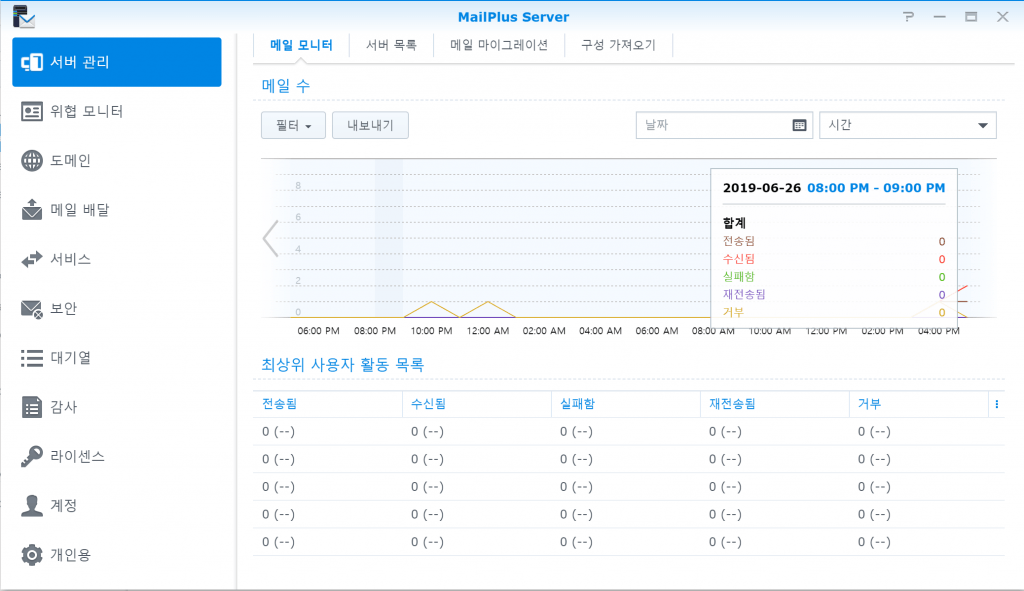Click the 메일 수 section heading

pyautogui.click(x=286, y=86)
